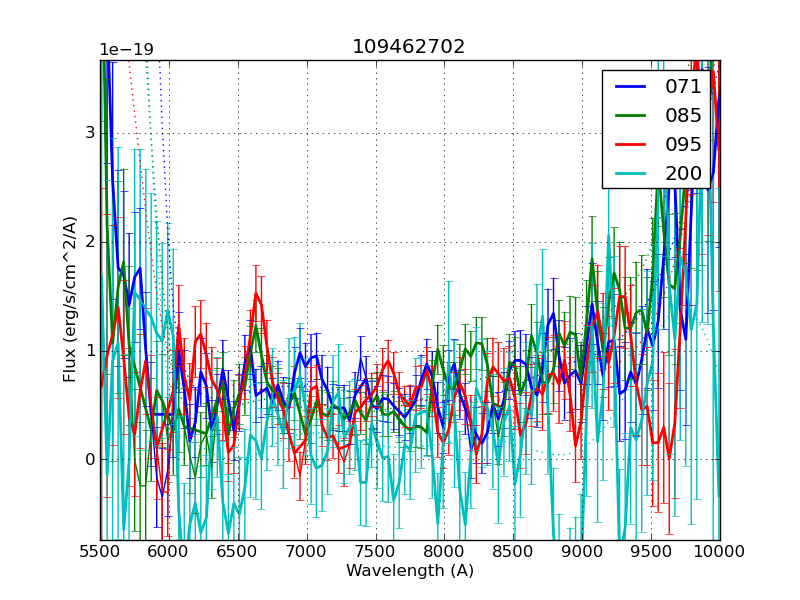This screenshot has width=800, height=600.
Task: Click the 6500 x-axis tick label
Action: click(238, 552)
